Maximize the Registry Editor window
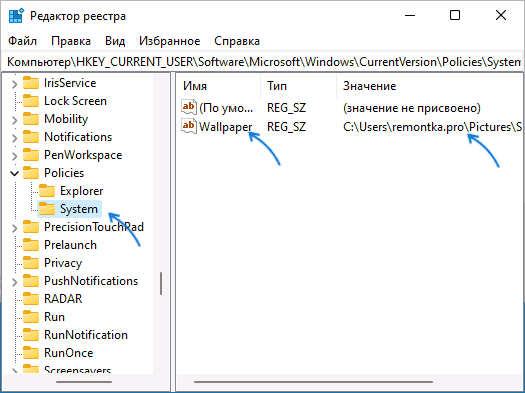Image resolution: width=525 pixels, height=393 pixels. pyautogui.click(x=455, y=15)
